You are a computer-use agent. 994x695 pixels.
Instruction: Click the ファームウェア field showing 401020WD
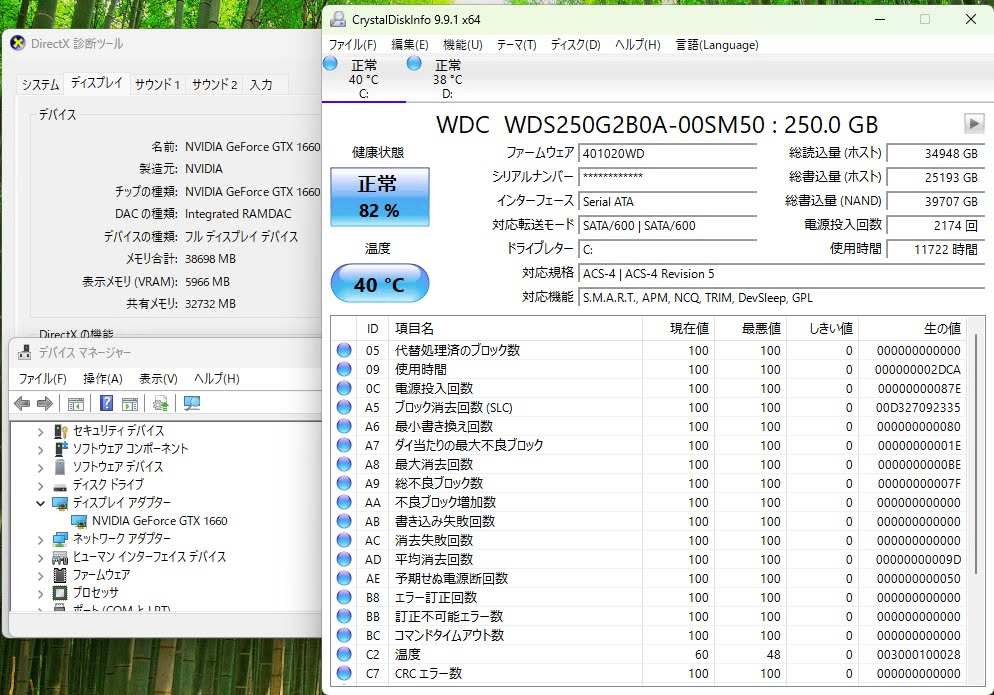point(668,153)
